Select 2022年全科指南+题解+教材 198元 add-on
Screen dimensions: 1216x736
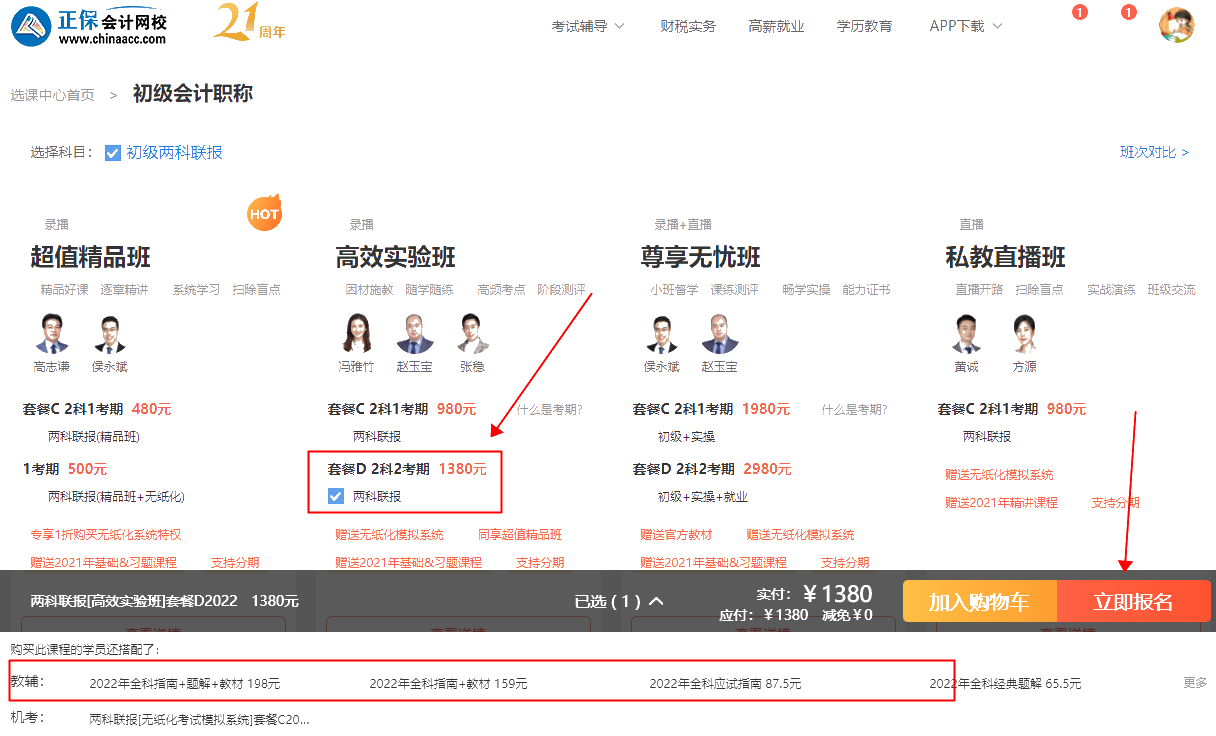[185, 684]
